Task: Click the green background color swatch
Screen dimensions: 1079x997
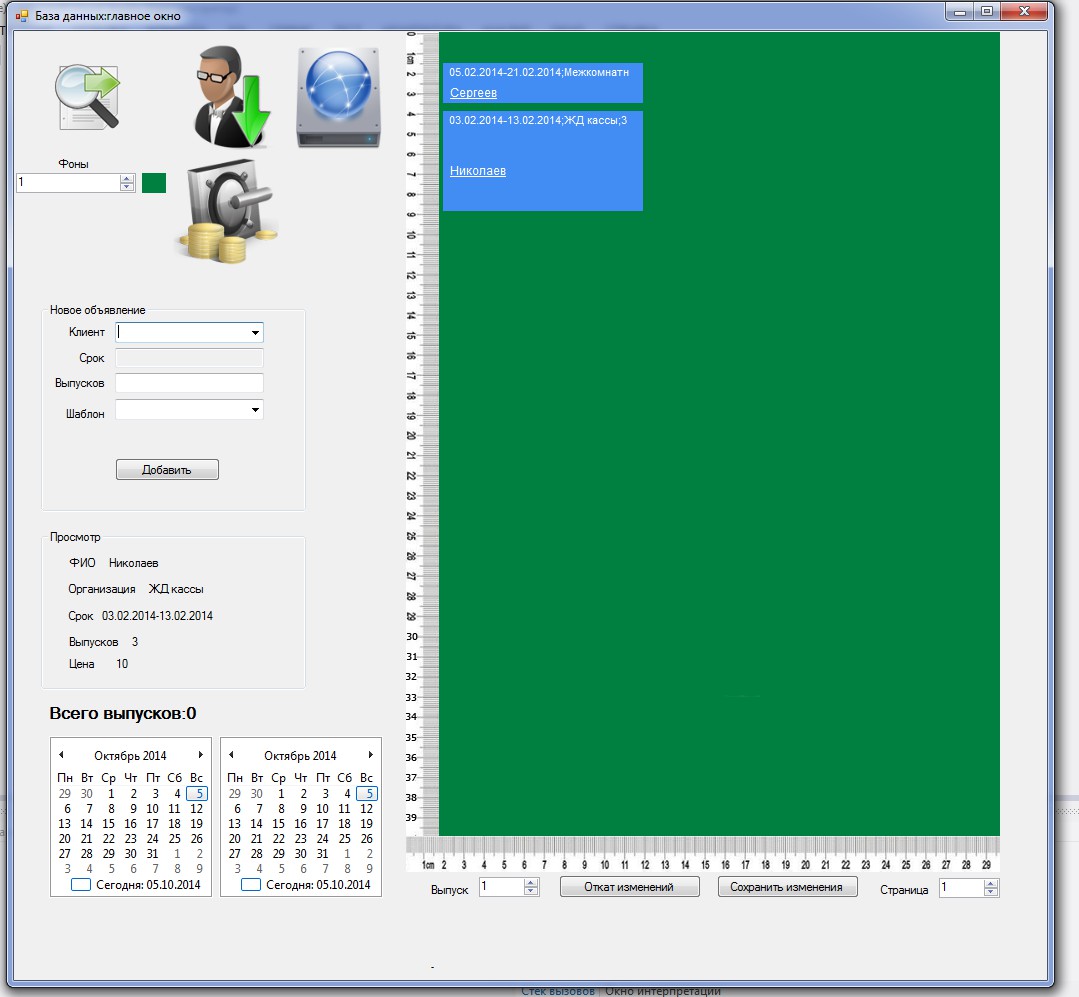Action: tap(154, 183)
